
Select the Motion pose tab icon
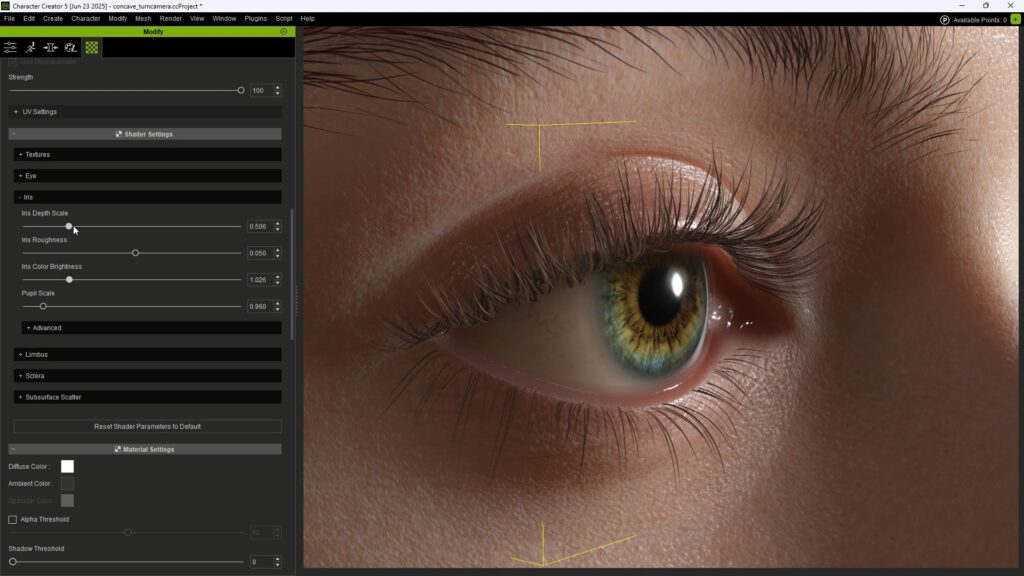coord(30,47)
